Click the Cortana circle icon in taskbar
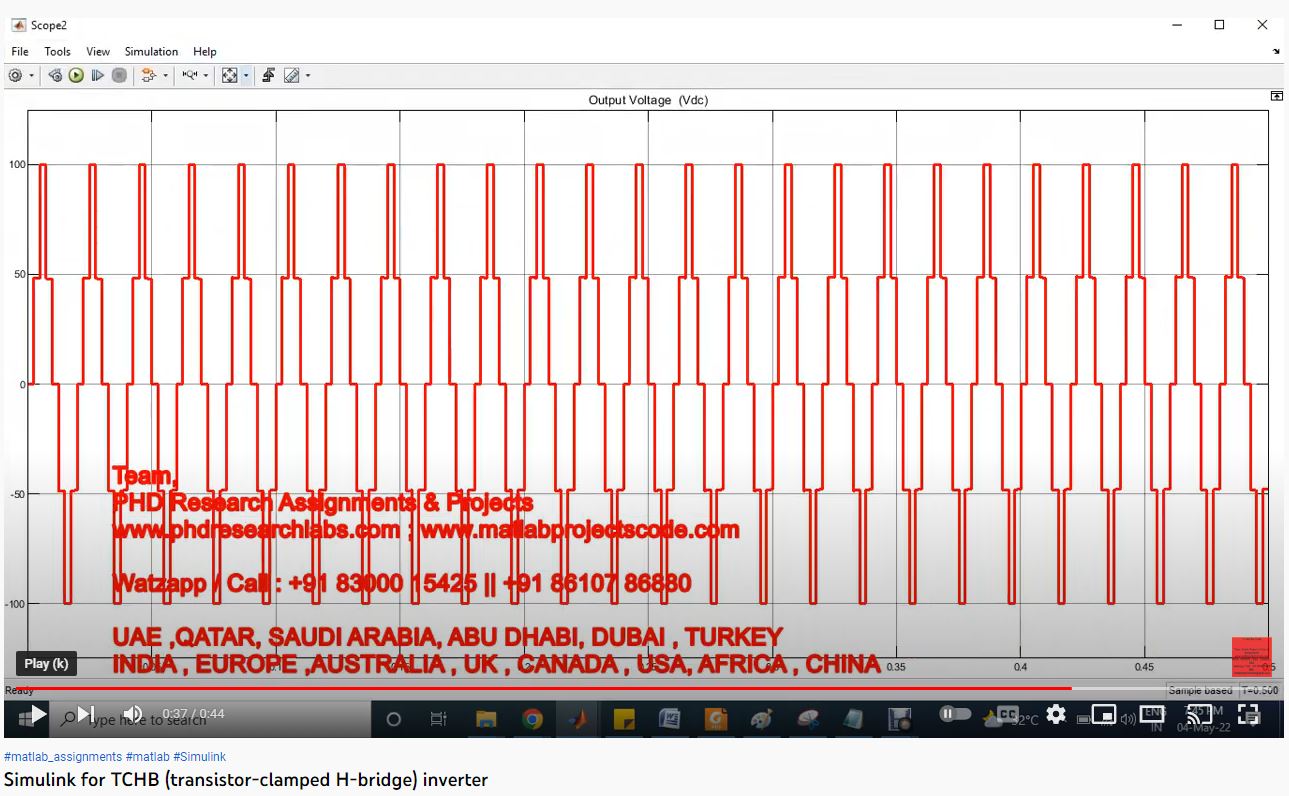1289x796 pixels. pyautogui.click(x=393, y=718)
